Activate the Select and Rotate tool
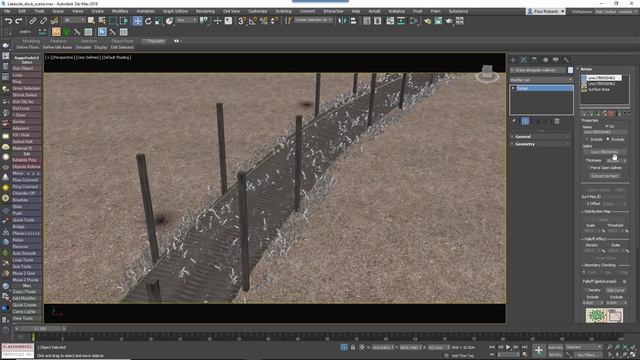The height and width of the screenshot is (360, 640). pos(148,21)
